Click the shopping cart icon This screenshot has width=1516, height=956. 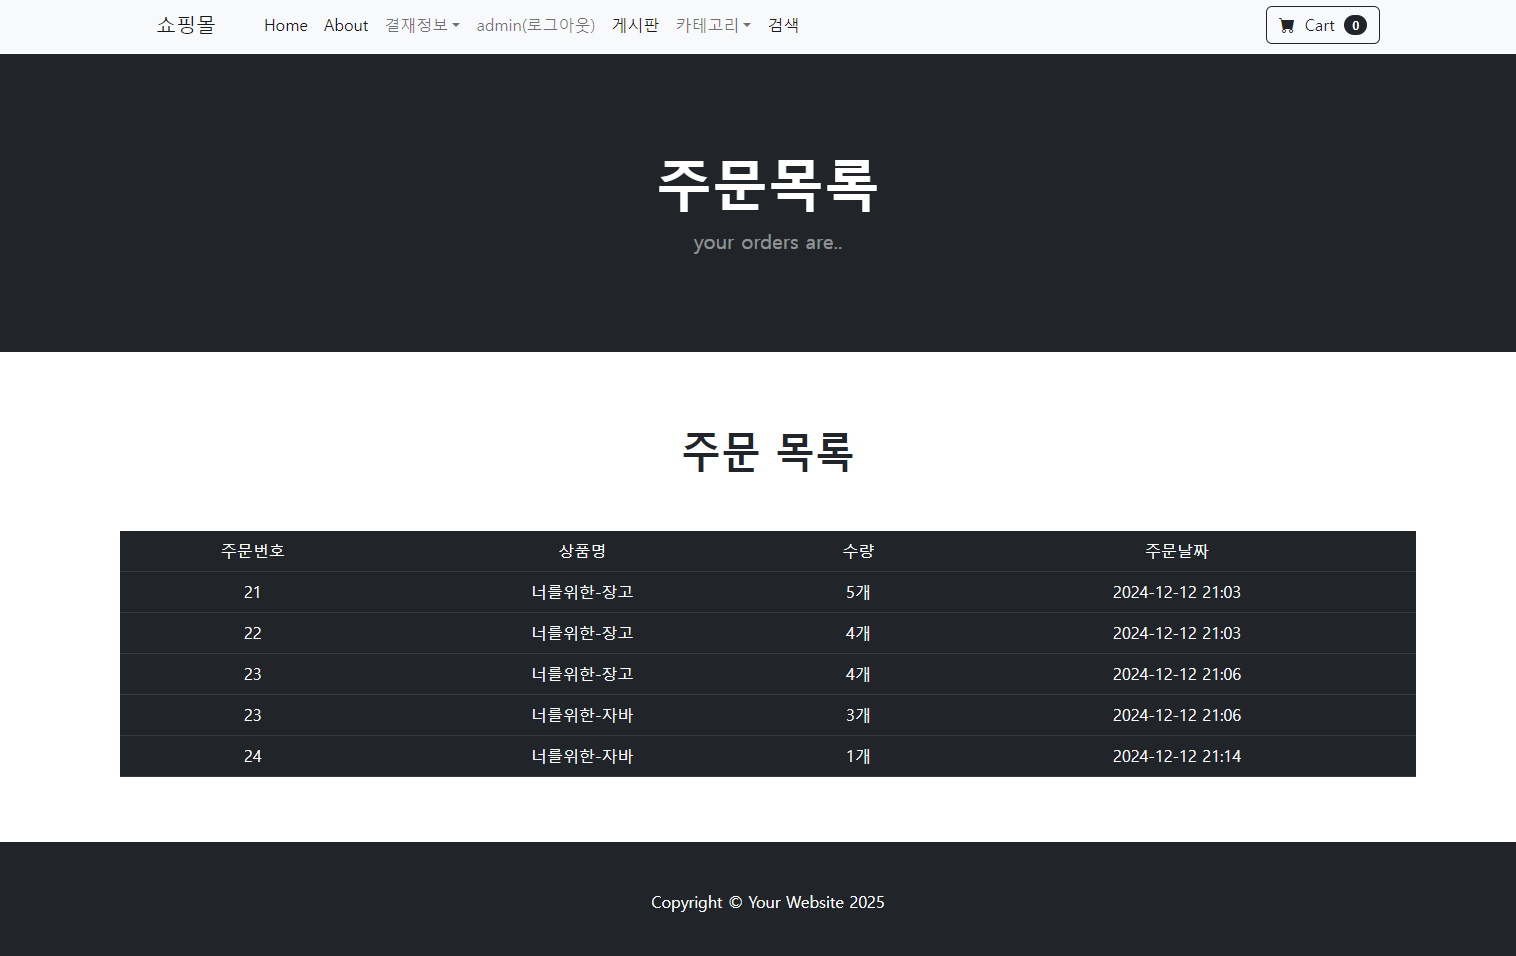pyautogui.click(x=1287, y=26)
